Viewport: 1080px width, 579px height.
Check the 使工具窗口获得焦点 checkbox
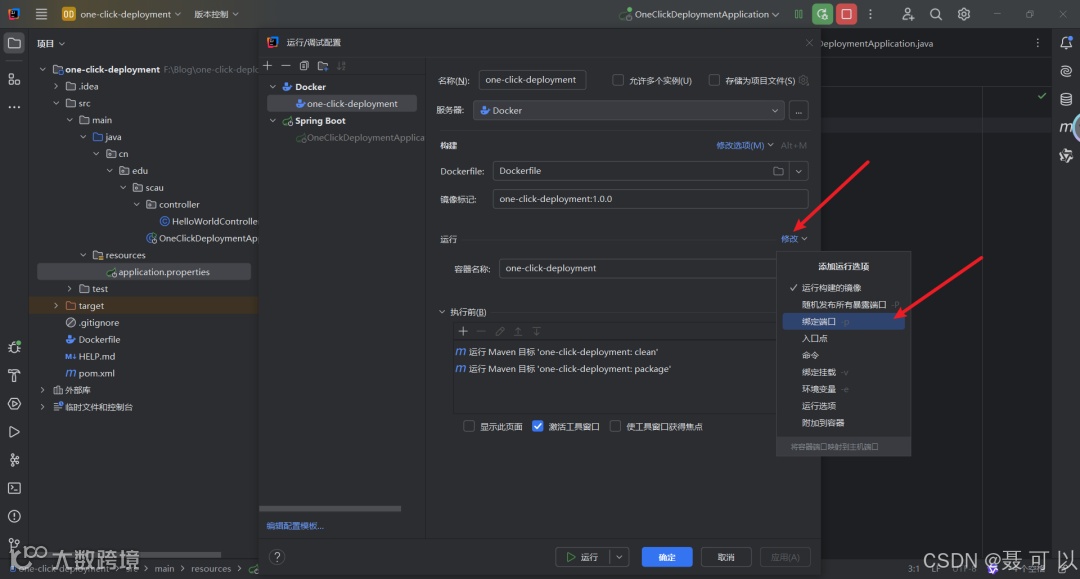[615, 426]
